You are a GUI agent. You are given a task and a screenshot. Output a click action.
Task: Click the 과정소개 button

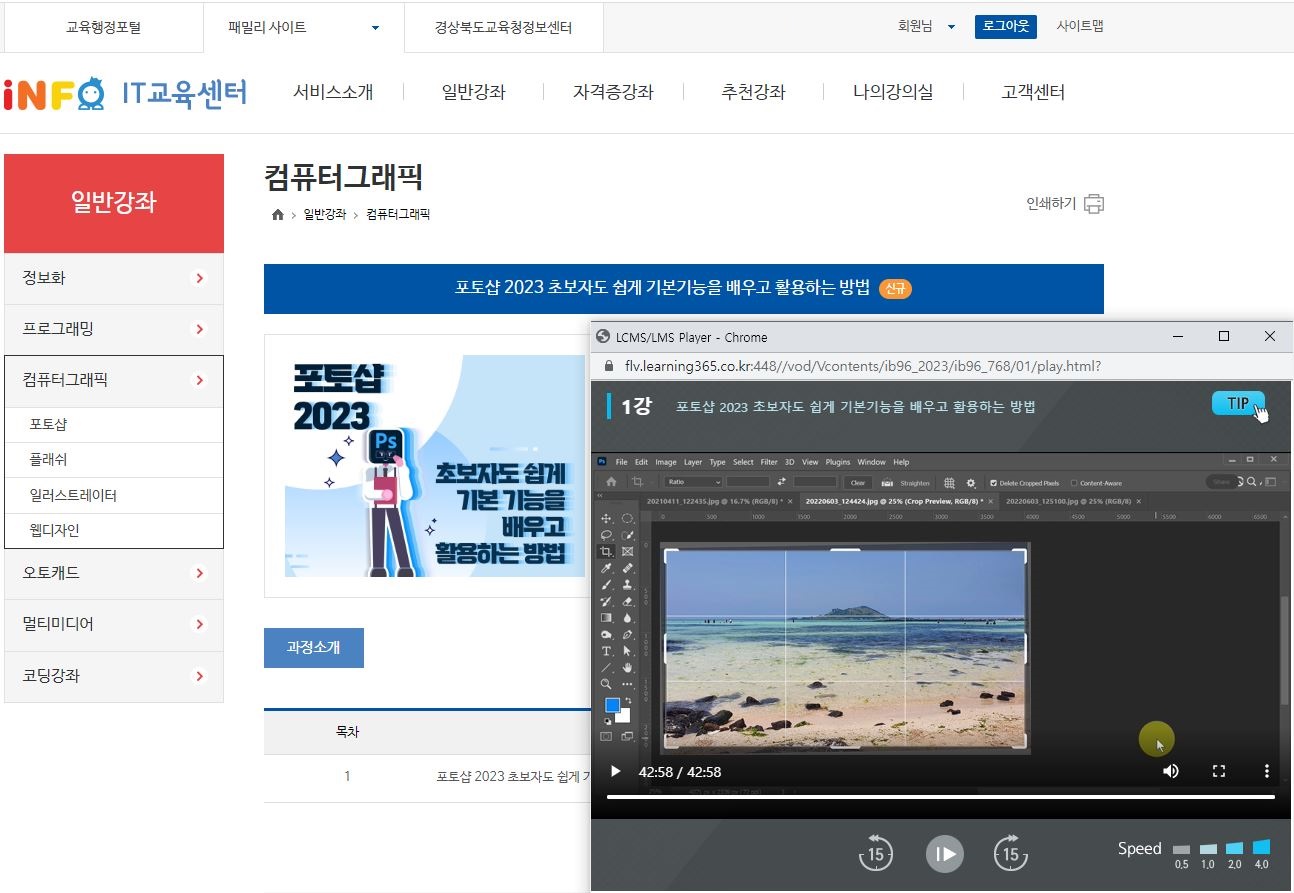pyautogui.click(x=314, y=648)
